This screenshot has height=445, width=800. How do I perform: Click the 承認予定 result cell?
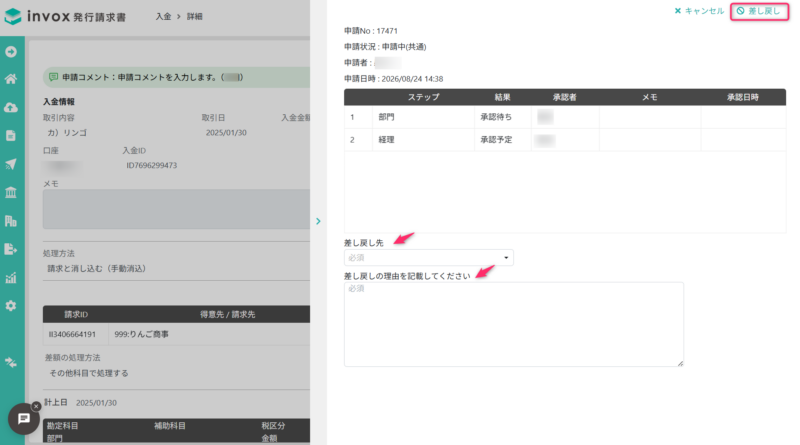tap(503, 139)
